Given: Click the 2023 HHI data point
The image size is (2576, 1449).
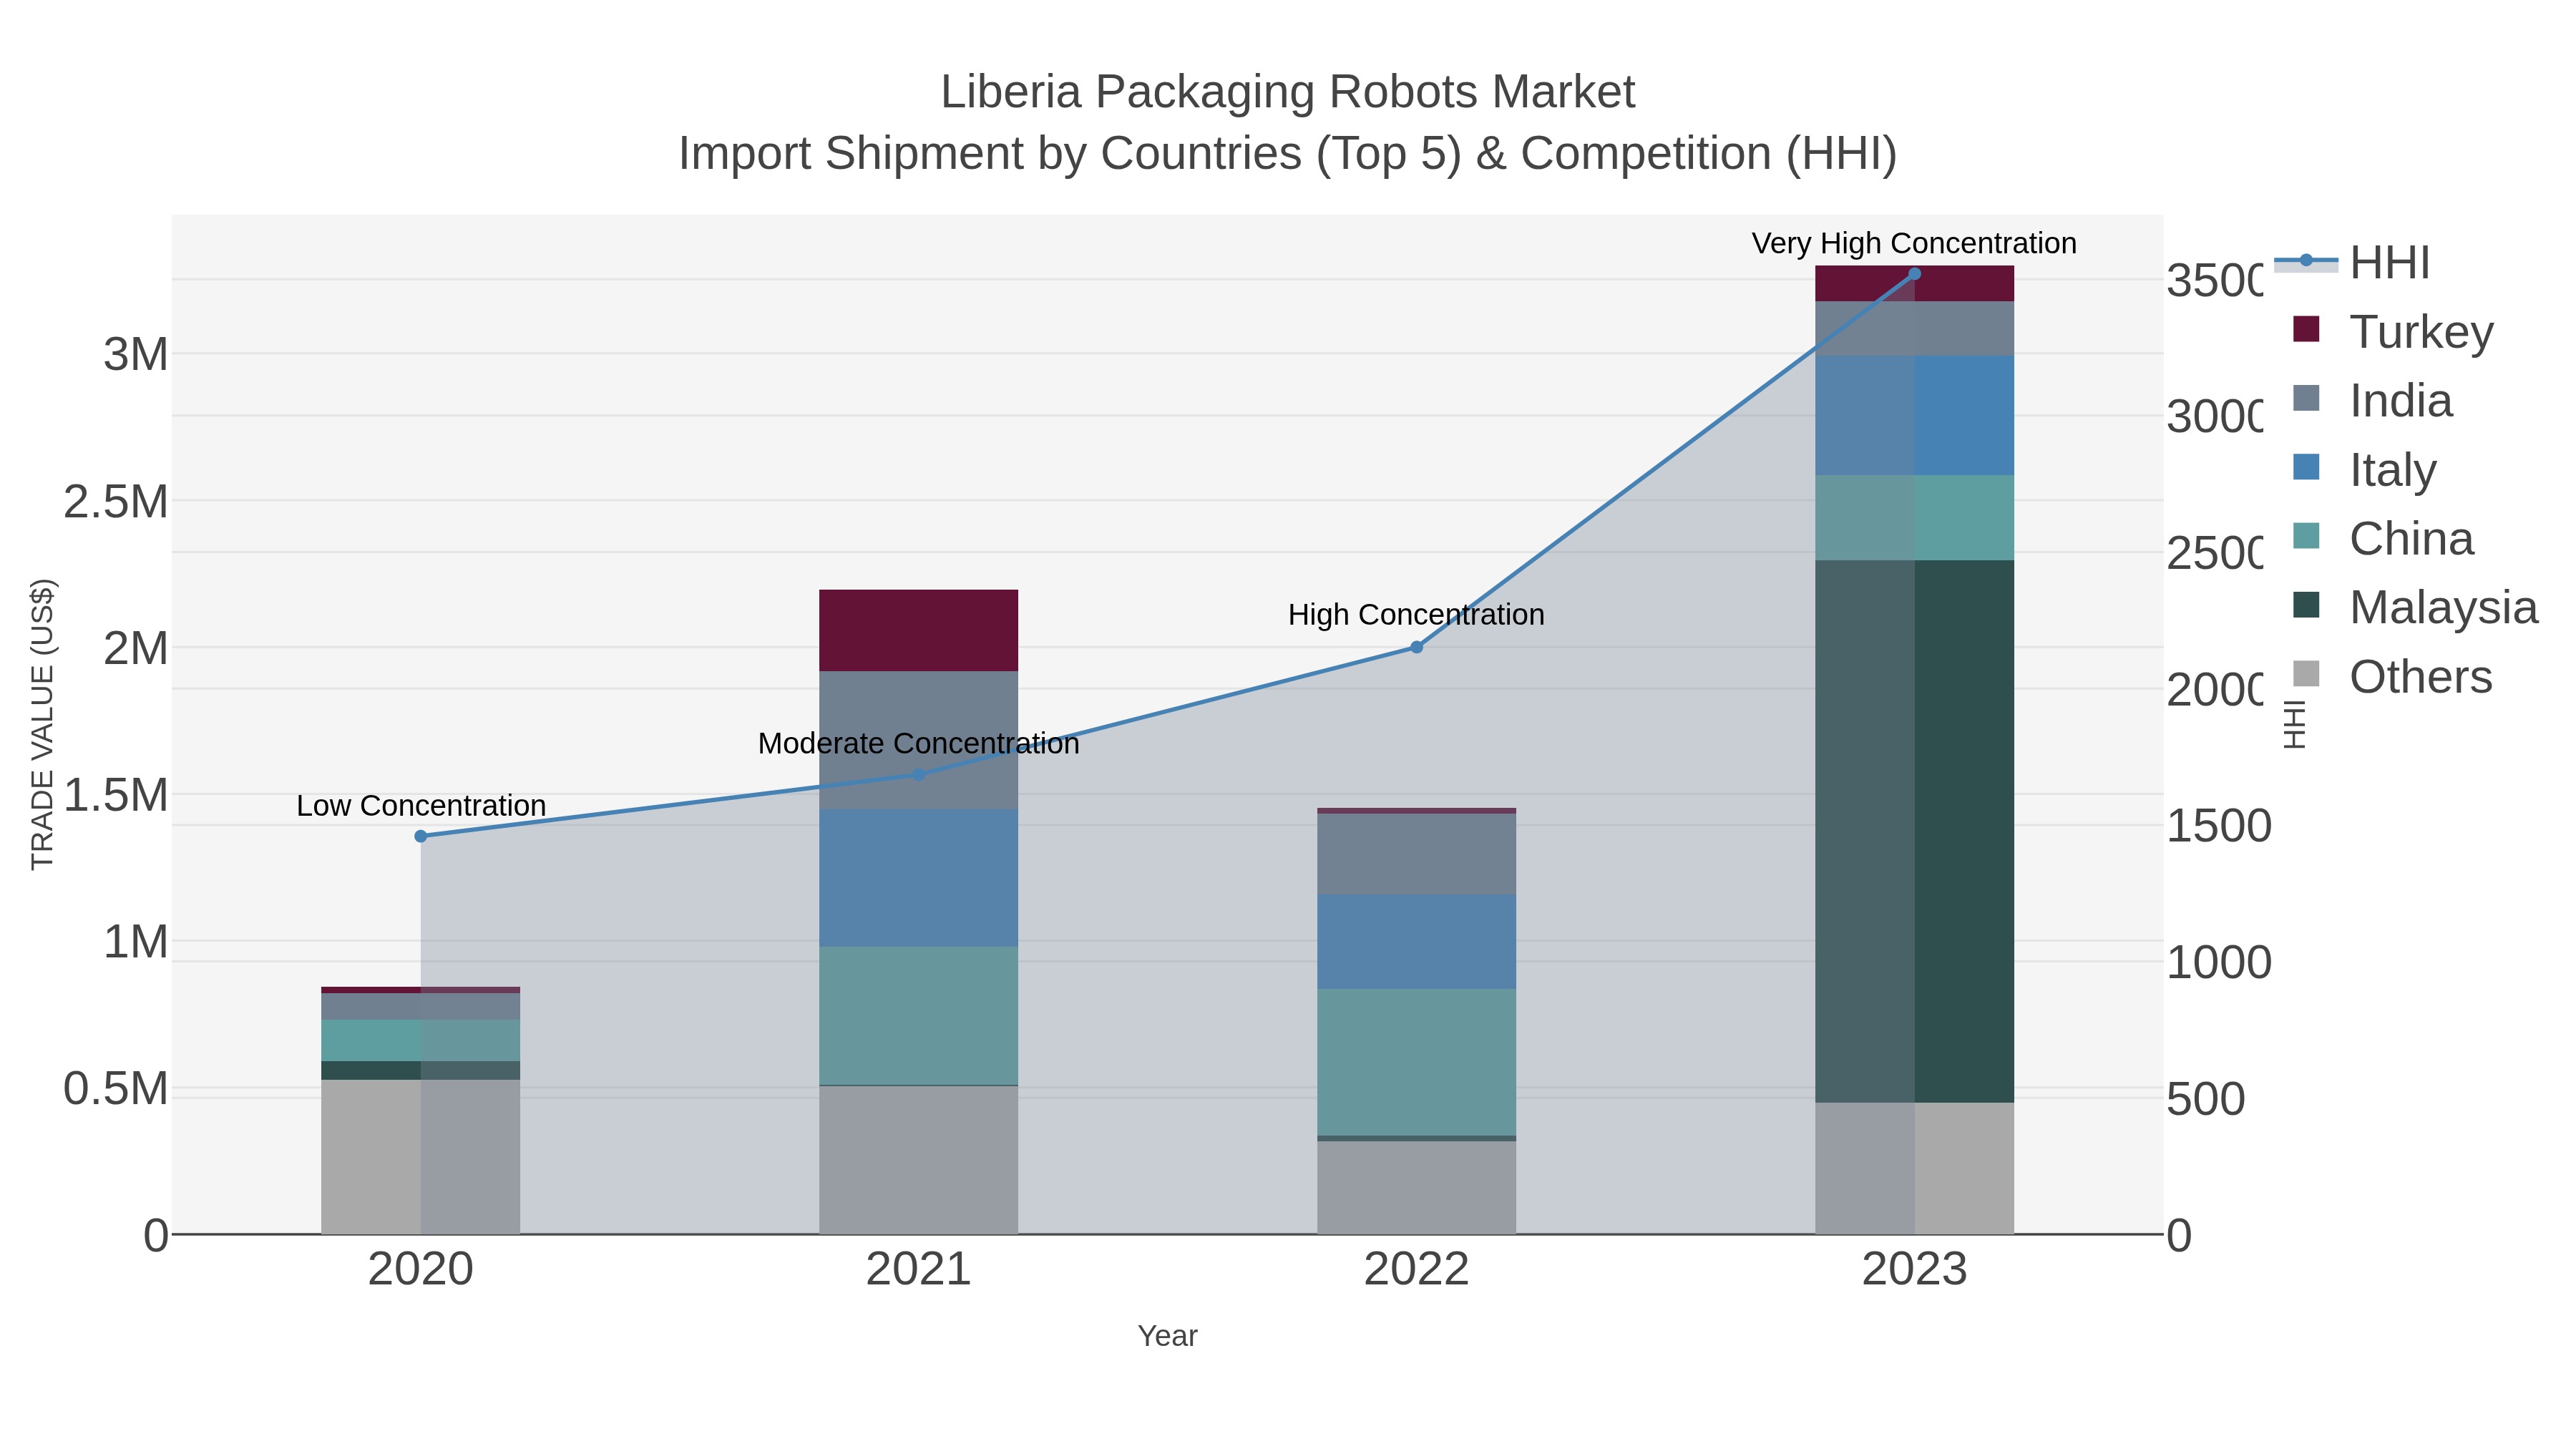Looking at the screenshot, I should point(1914,273).
